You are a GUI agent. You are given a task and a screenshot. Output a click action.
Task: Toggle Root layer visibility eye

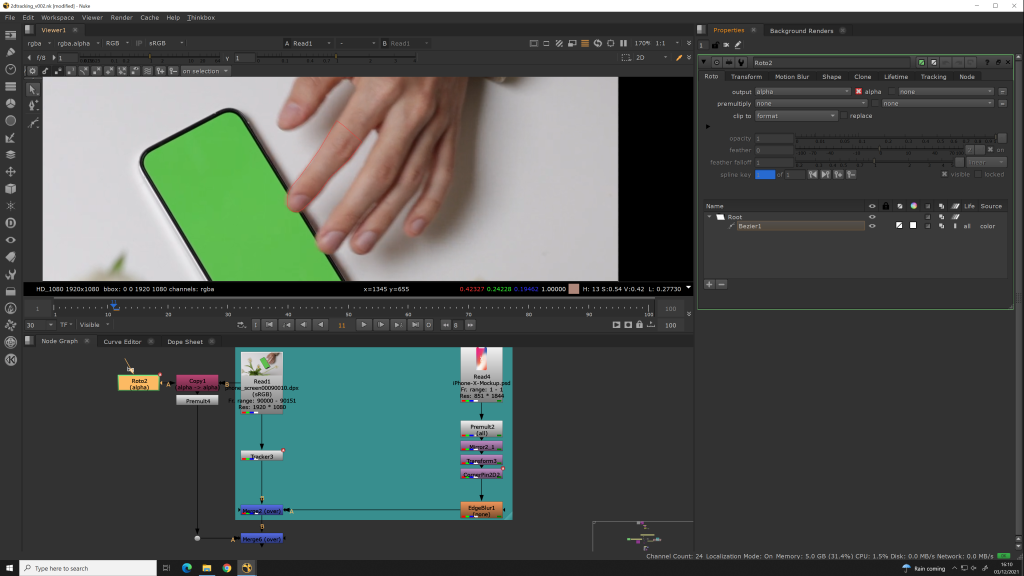(872, 217)
